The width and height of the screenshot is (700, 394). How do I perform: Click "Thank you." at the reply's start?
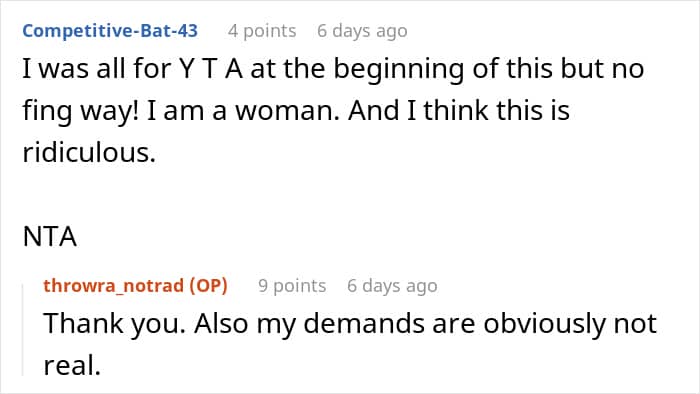pyautogui.click(x=114, y=323)
